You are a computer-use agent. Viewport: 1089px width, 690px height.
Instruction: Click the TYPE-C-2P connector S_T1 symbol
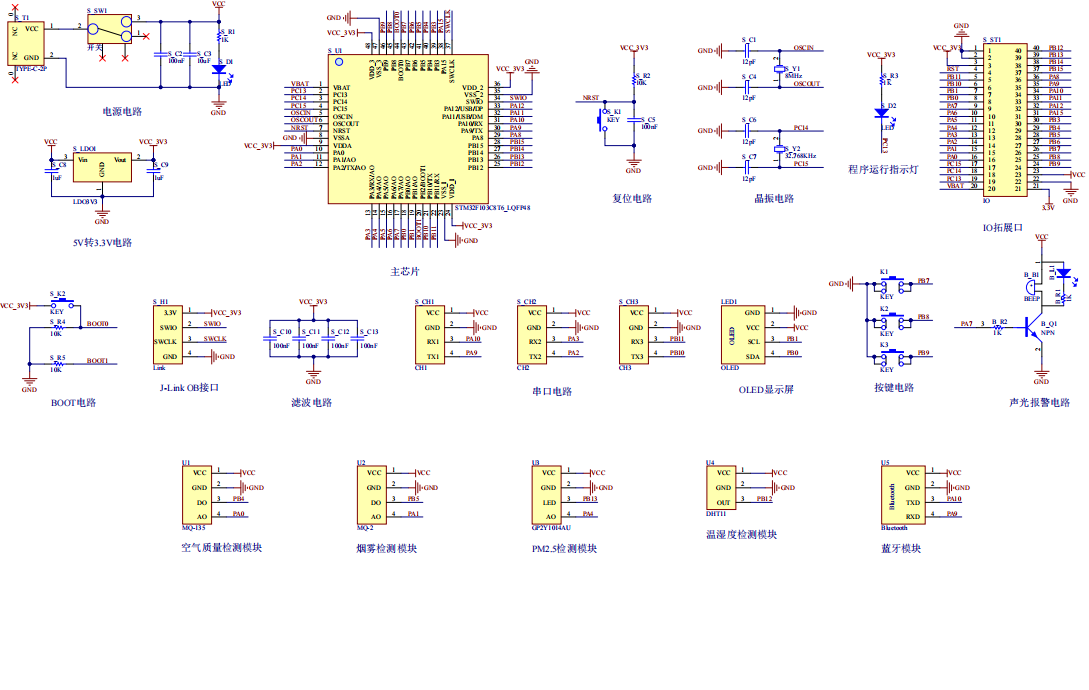[x=26, y=43]
